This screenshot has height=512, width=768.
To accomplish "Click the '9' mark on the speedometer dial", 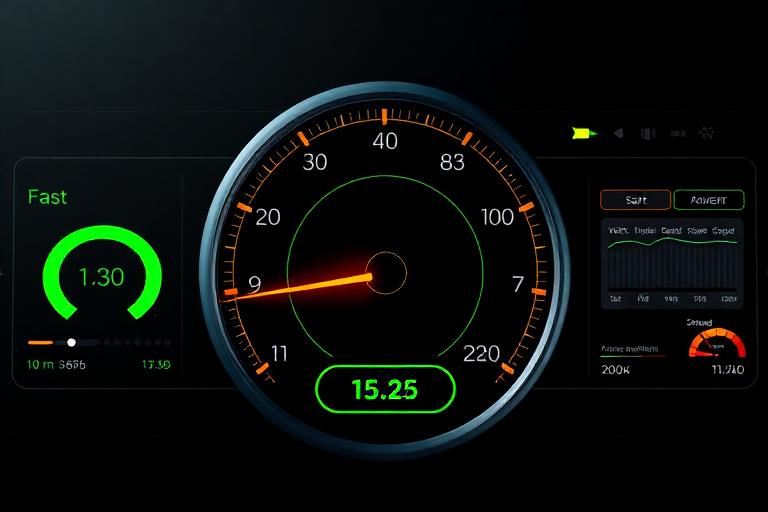I will point(255,284).
